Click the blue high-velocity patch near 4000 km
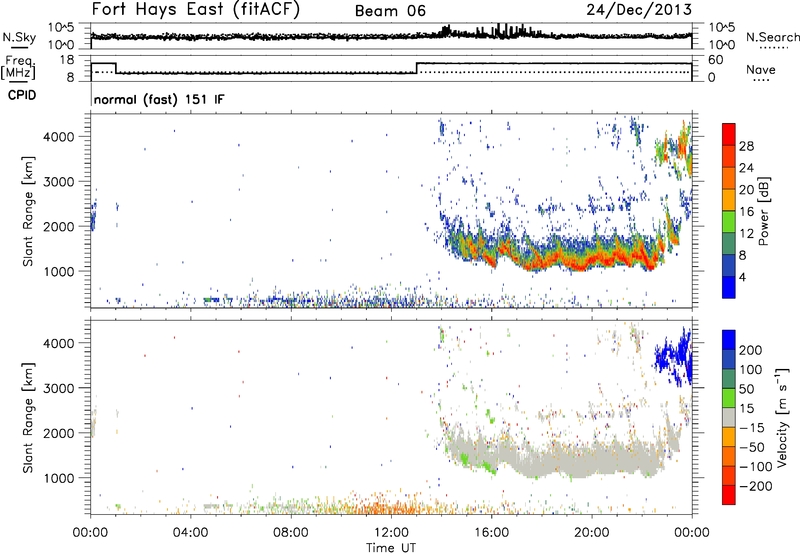 [673, 355]
